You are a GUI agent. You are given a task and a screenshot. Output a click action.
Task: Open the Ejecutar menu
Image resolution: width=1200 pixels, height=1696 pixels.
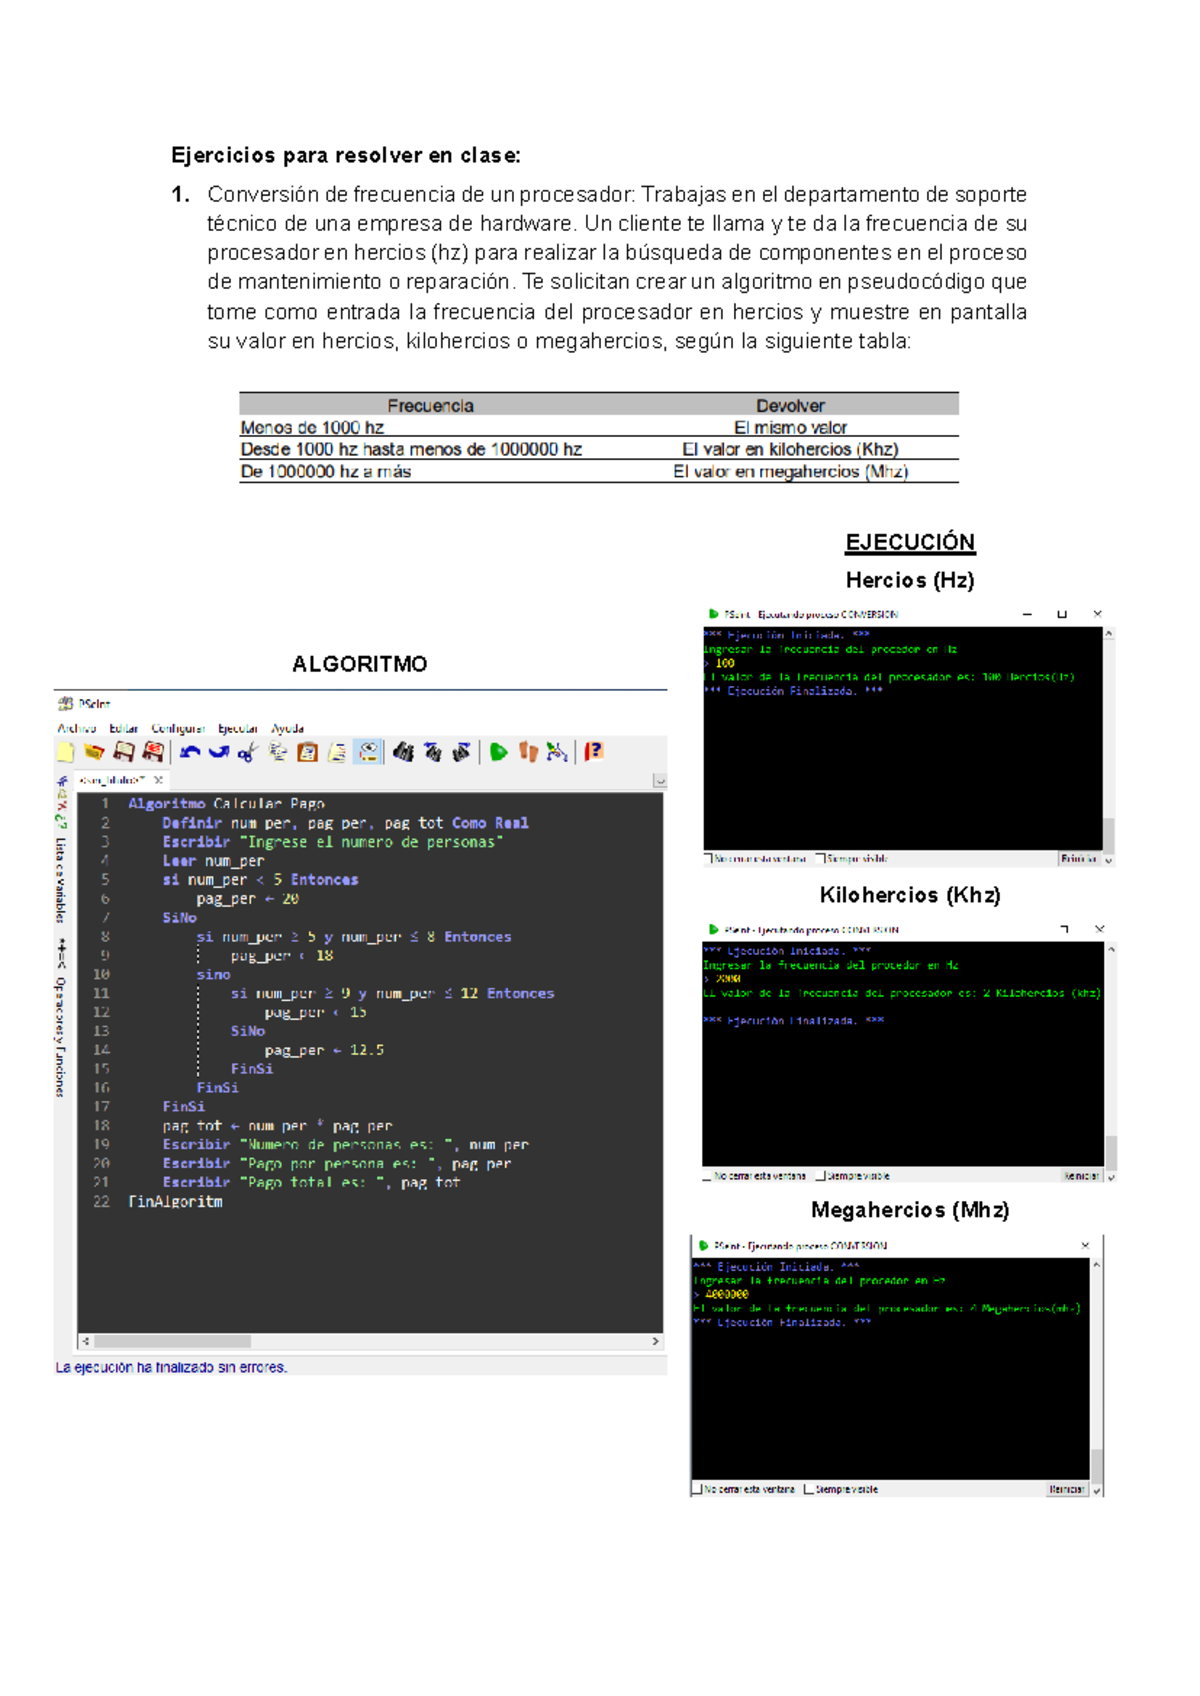(238, 729)
